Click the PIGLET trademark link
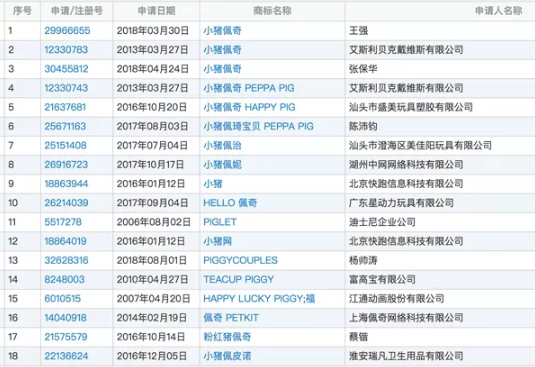 [220, 222]
